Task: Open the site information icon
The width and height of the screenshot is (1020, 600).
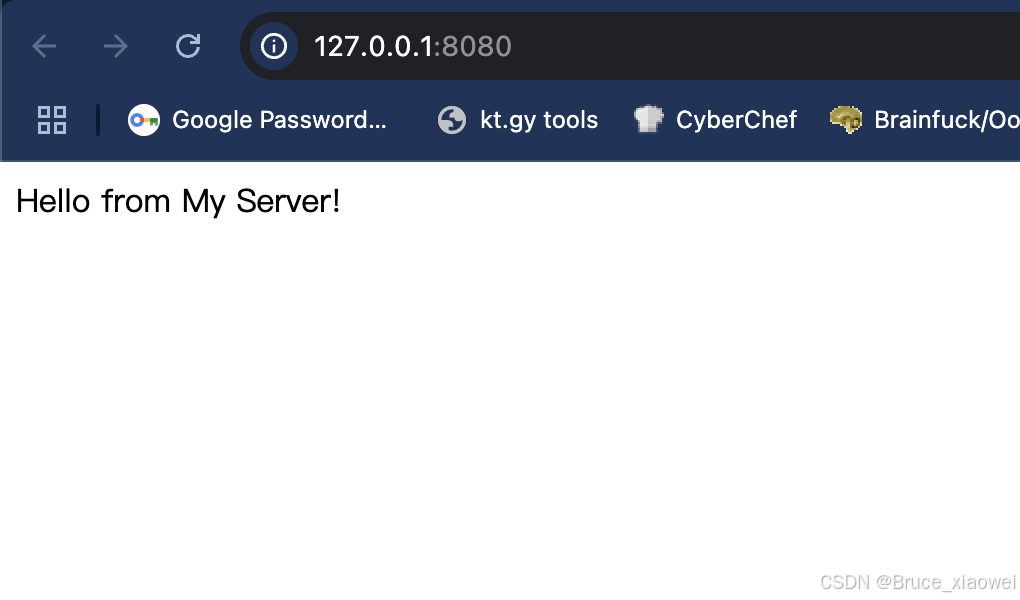Action: tap(273, 46)
